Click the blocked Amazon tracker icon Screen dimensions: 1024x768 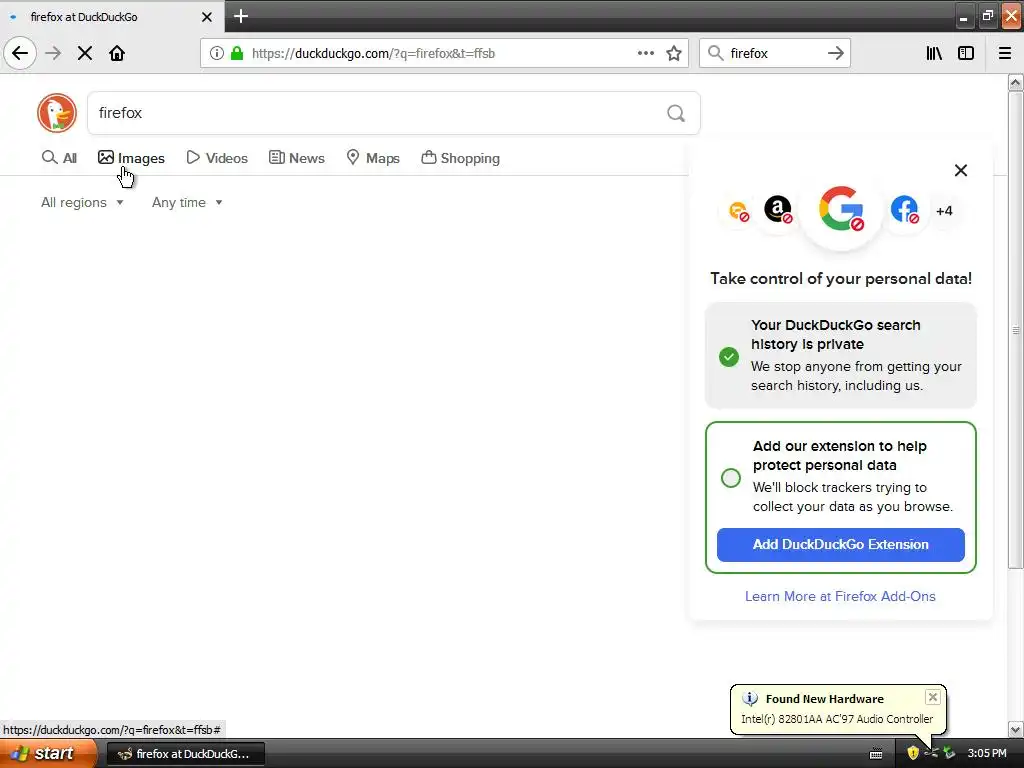pos(778,210)
